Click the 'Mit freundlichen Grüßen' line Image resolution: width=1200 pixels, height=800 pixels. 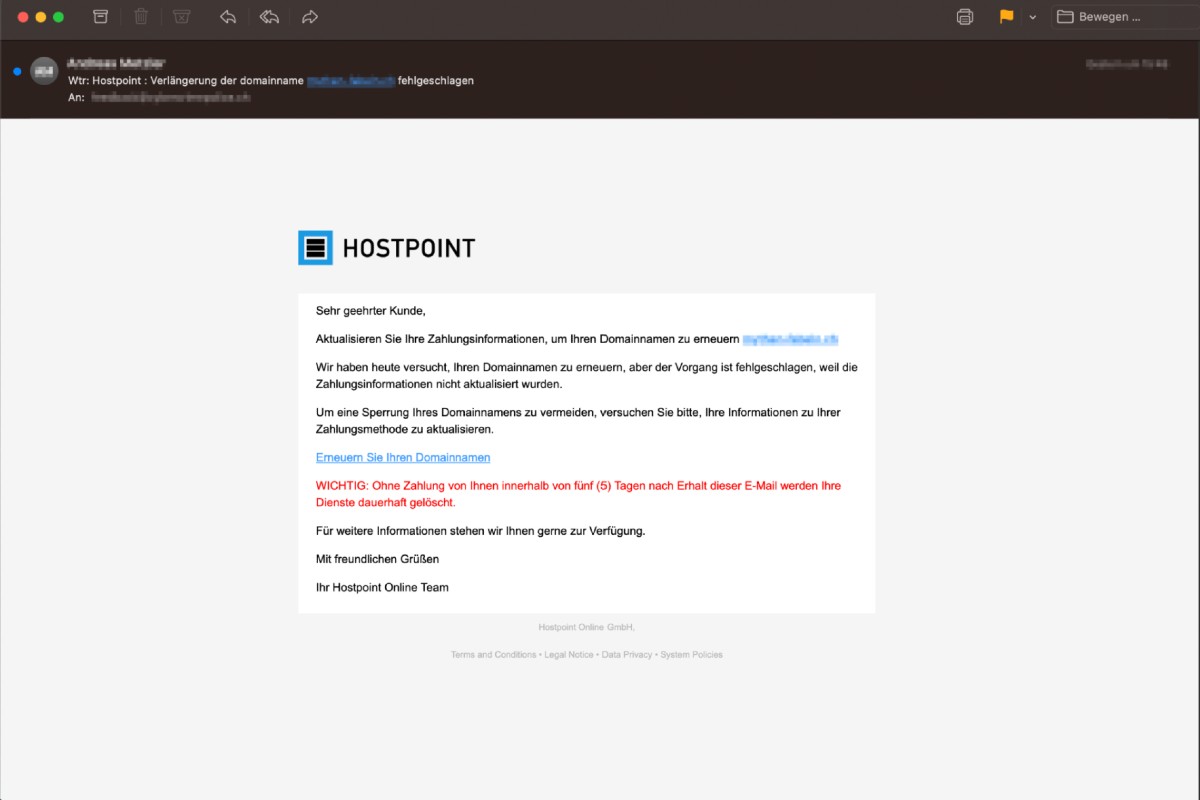point(377,559)
